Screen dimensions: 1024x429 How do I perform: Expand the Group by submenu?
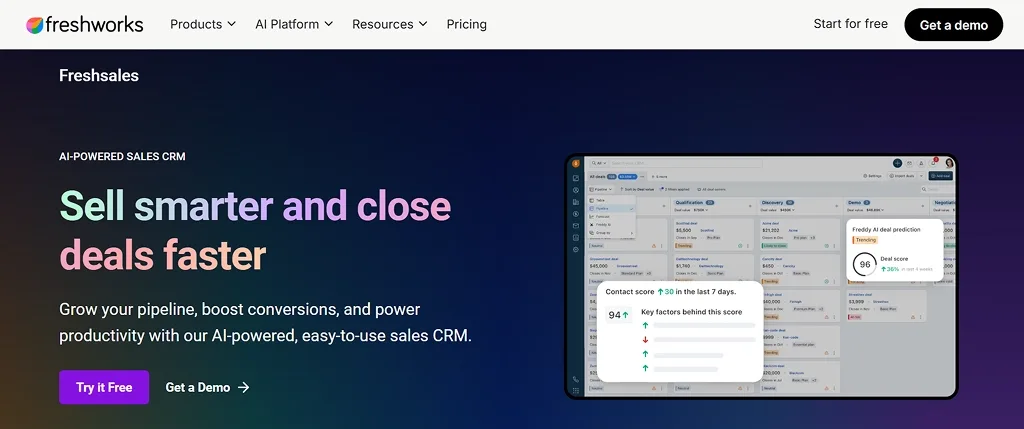coord(612,232)
